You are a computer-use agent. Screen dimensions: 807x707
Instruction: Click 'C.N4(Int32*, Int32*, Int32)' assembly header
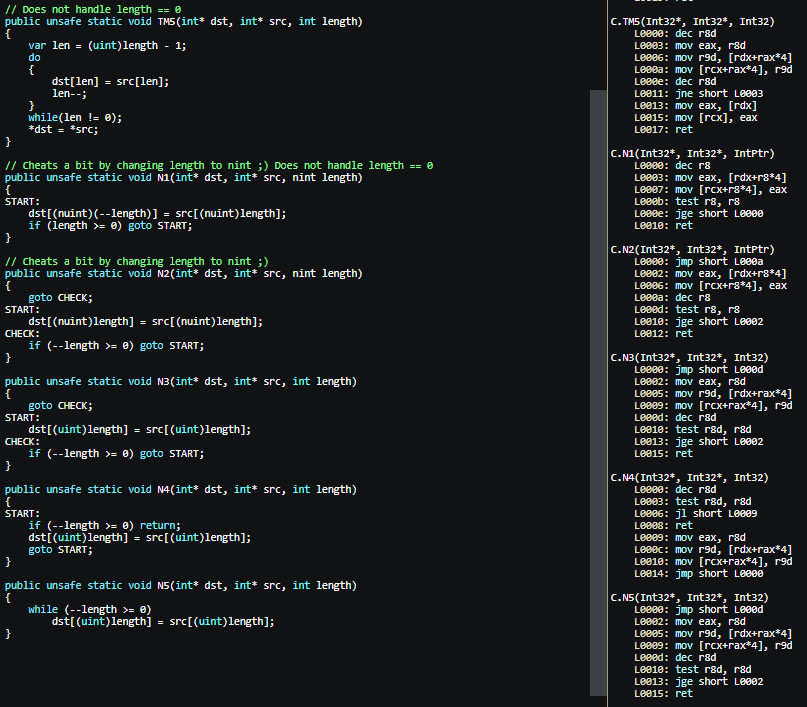coord(689,478)
